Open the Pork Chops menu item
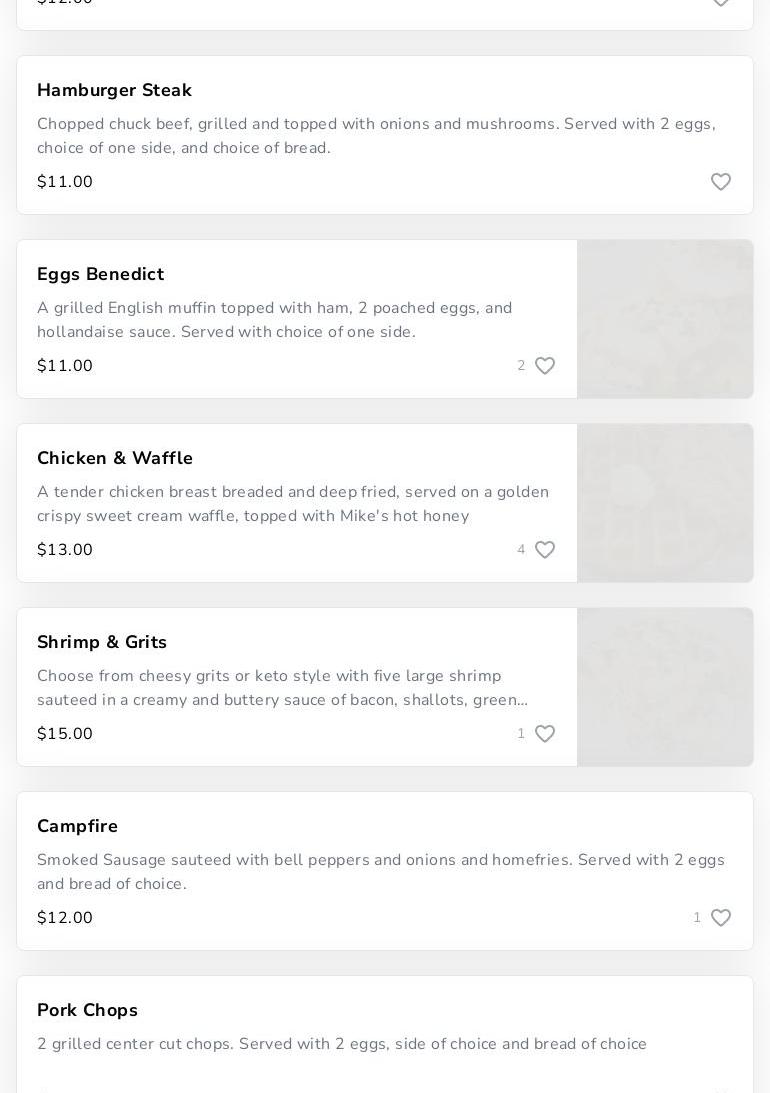This screenshot has height=1093, width=770. click(x=87, y=1010)
